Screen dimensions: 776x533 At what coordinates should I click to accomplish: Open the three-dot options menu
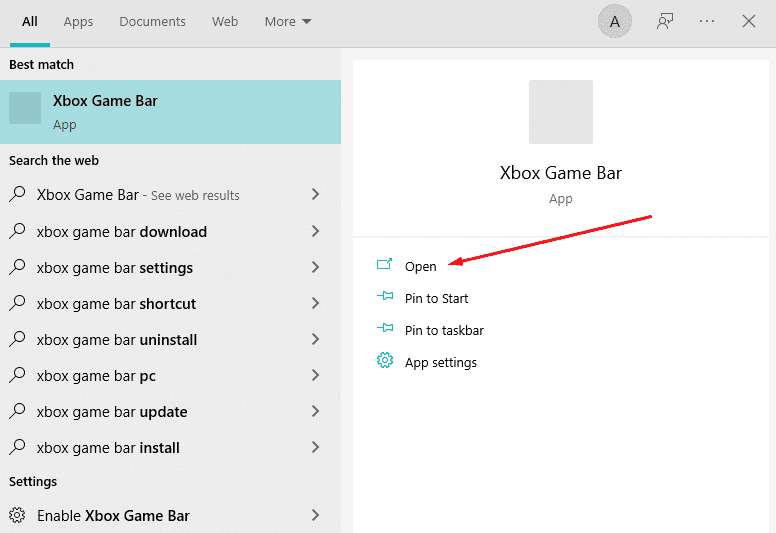point(707,21)
